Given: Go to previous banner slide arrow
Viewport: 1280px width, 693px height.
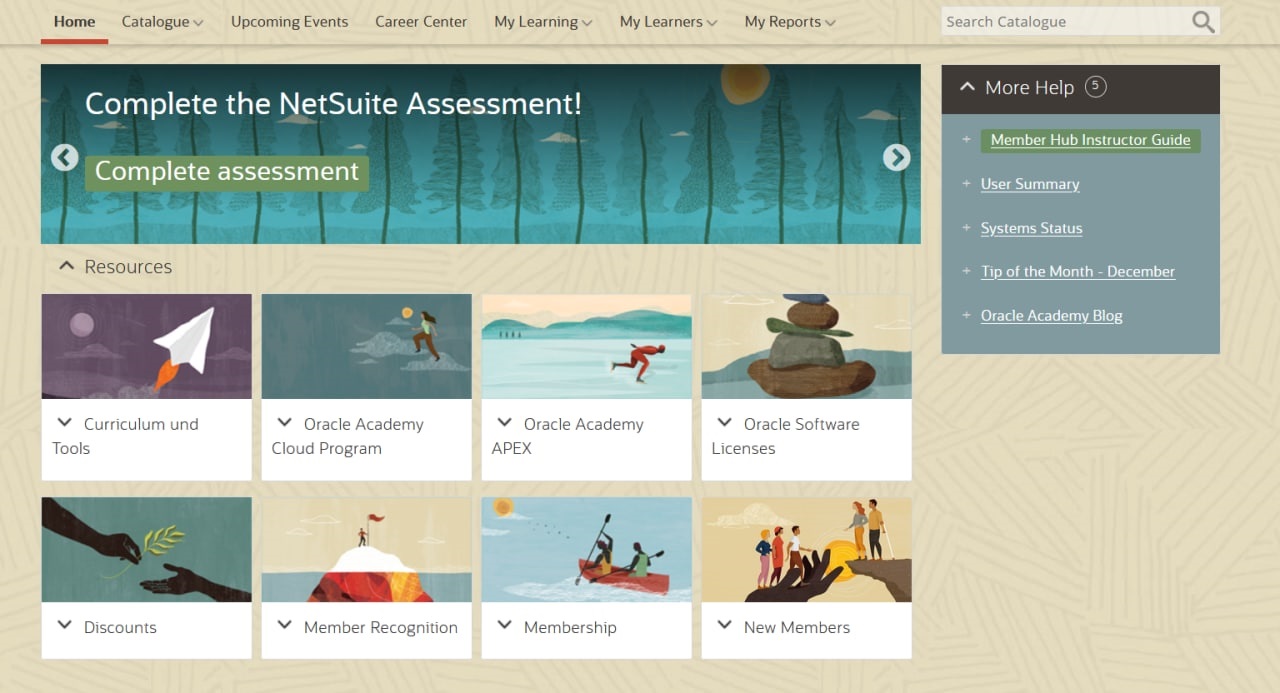Looking at the screenshot, I should click(x=65, y=157).
